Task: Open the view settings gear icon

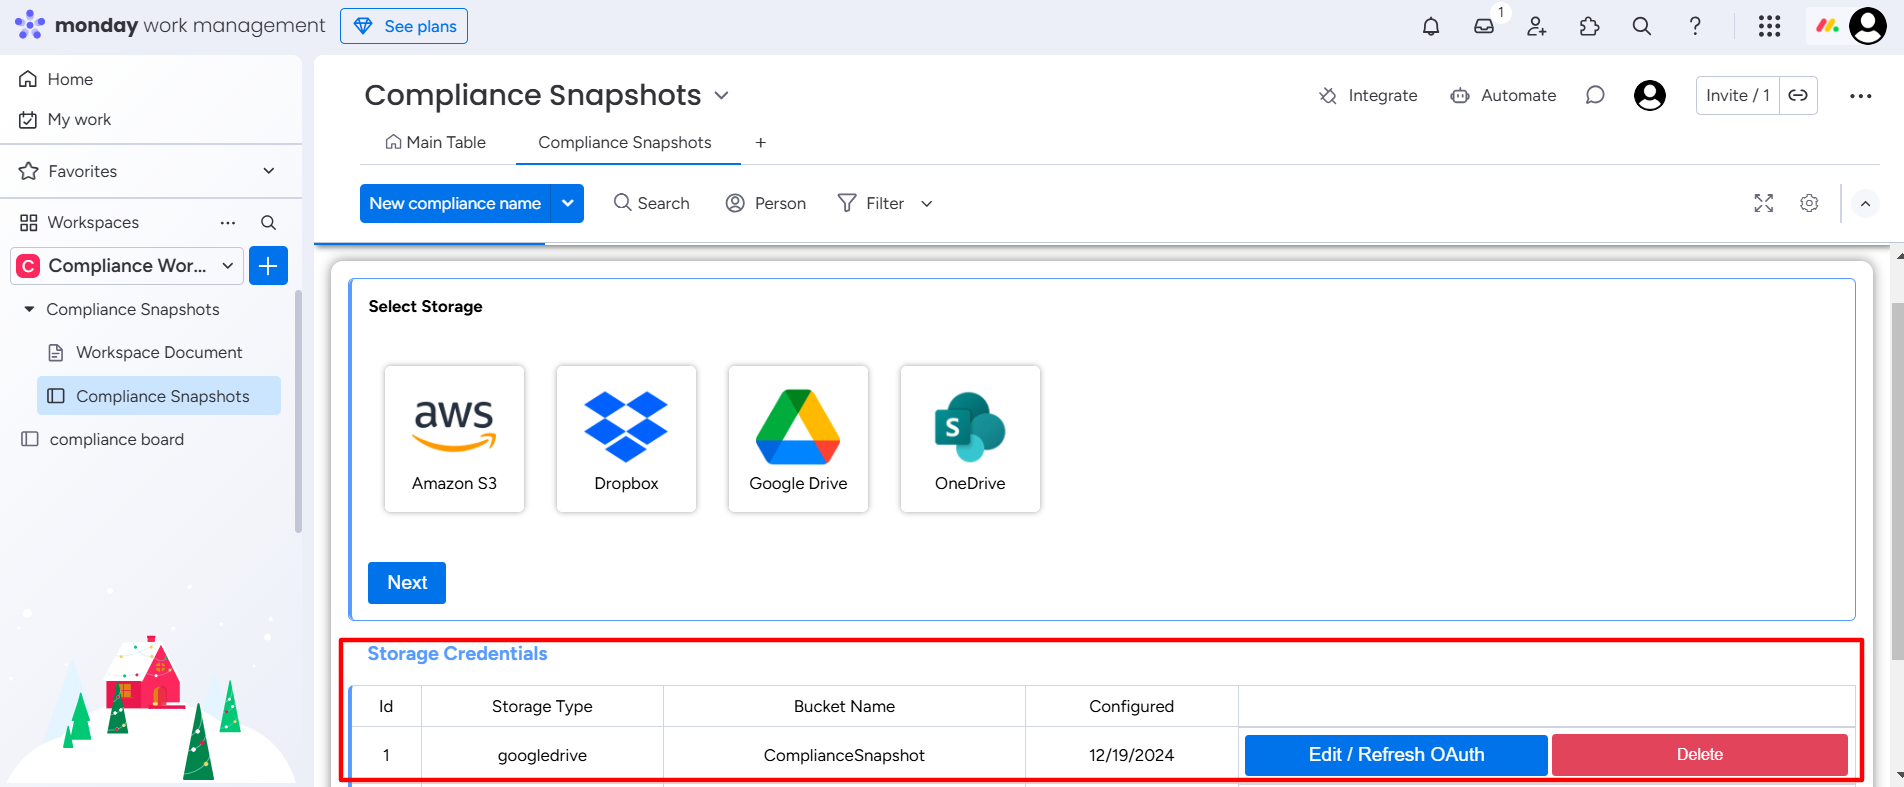Action: coord(1809,203)
